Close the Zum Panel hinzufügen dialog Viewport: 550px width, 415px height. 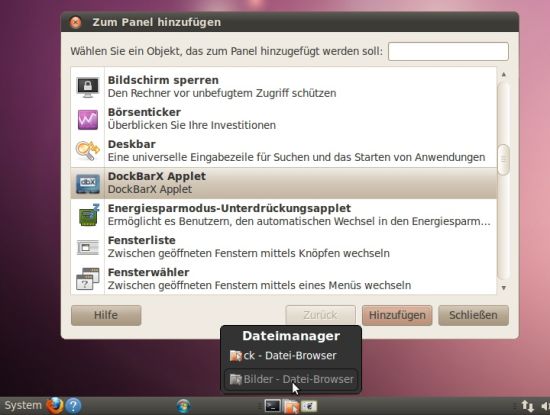75,22
